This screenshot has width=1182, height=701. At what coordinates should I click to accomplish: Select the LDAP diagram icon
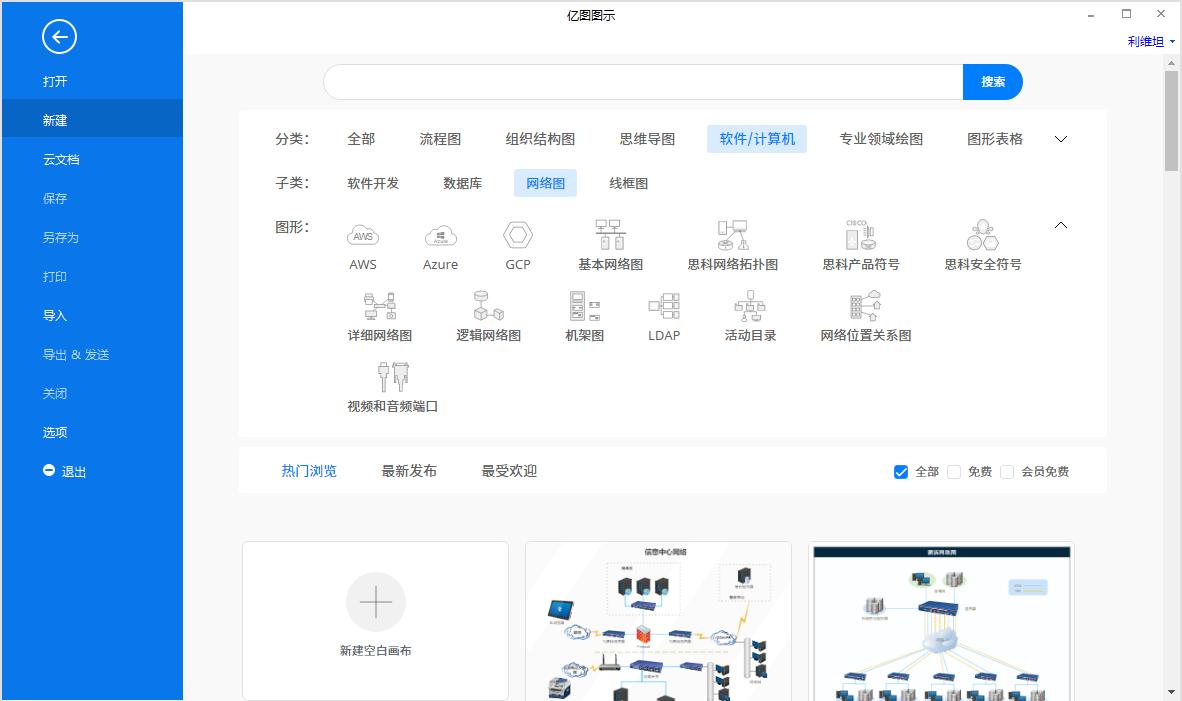(663, 305)
